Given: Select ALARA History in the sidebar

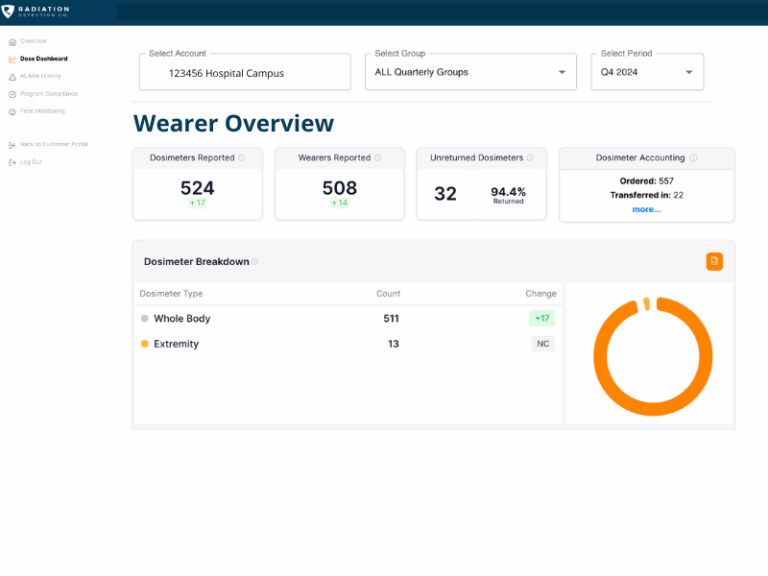Looking at the screenshot, I should tap(41, 76).
